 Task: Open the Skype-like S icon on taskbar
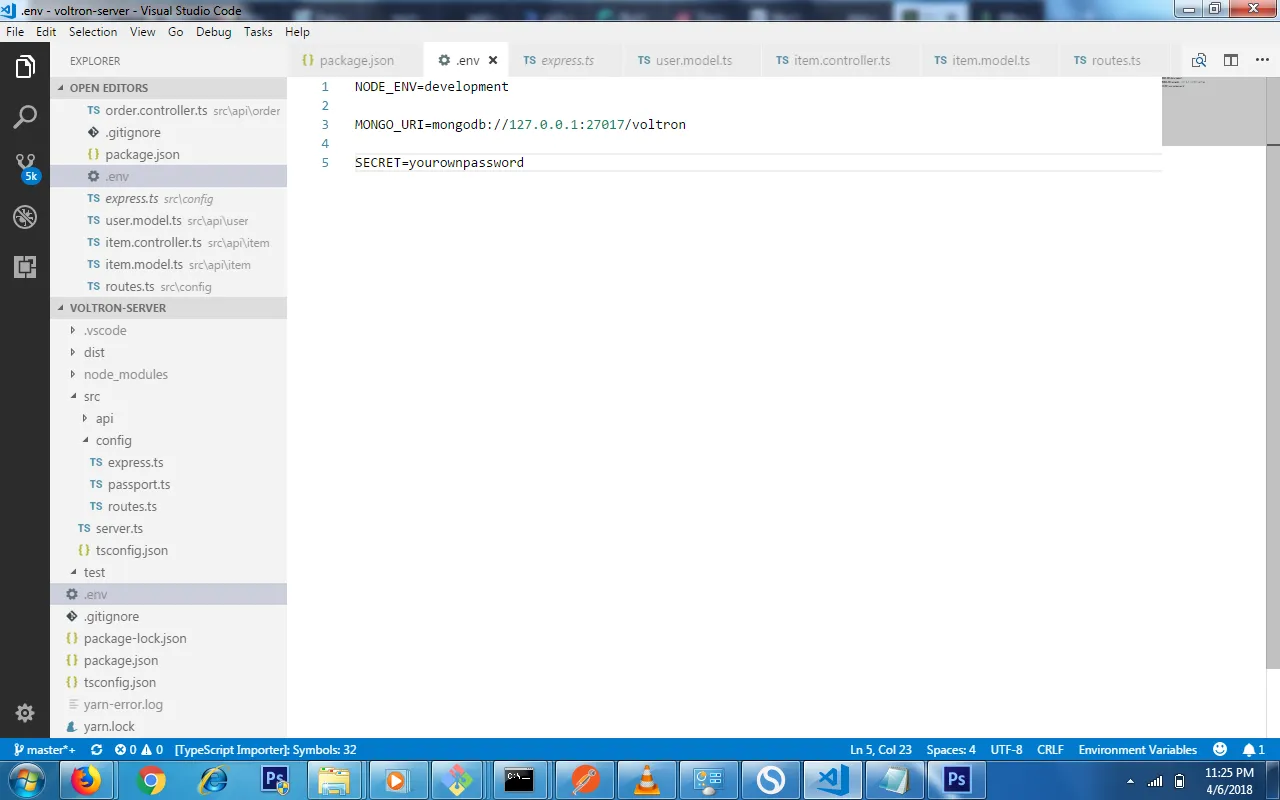[x=771, y=780]
